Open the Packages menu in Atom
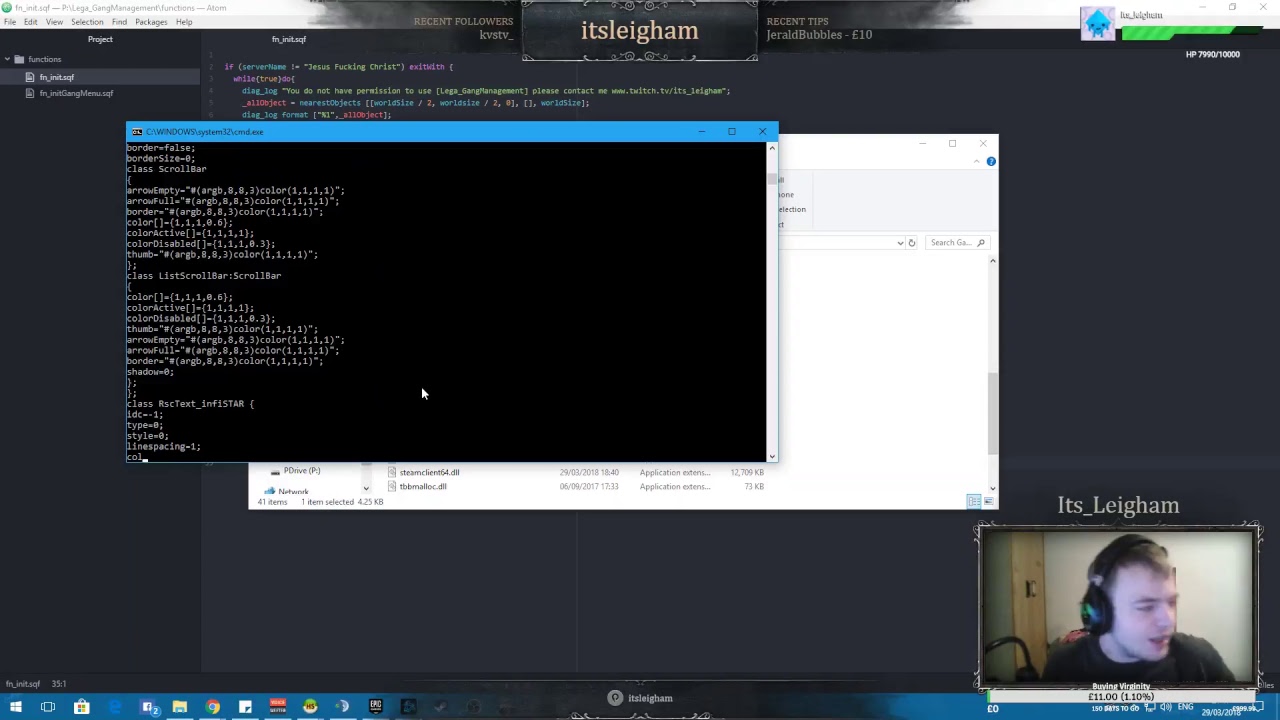This screenshot has height=720, width=1280. point(151,22)
